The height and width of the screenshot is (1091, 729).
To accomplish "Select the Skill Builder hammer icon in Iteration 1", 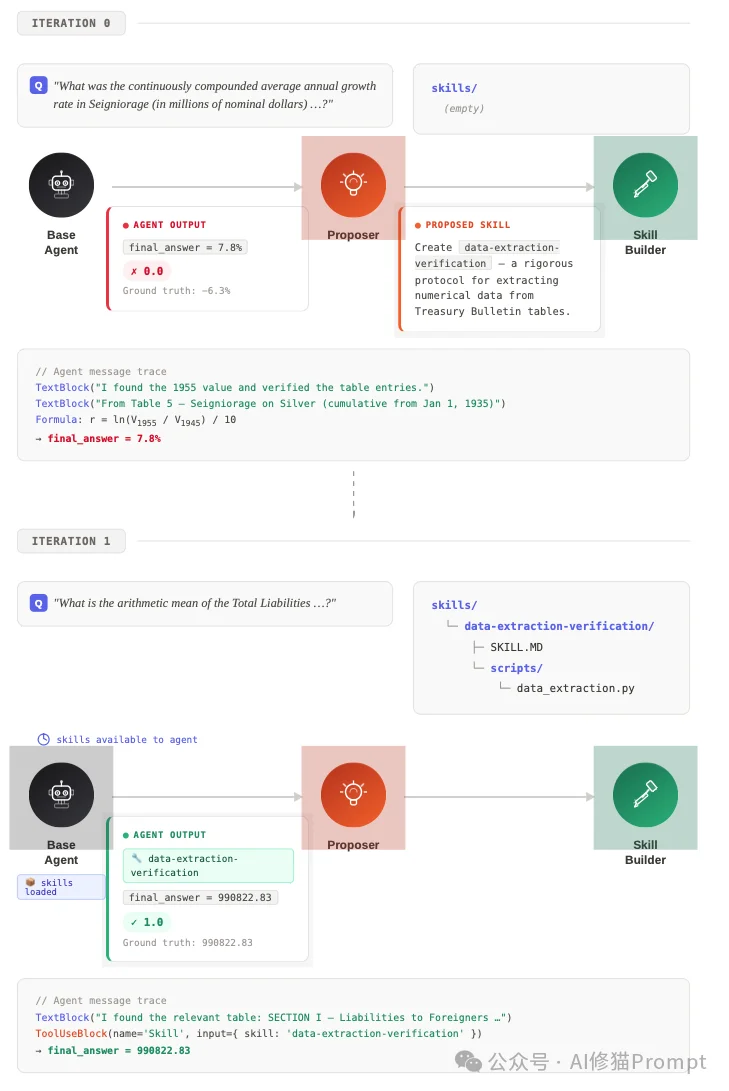I will click(x=645, y=795).
